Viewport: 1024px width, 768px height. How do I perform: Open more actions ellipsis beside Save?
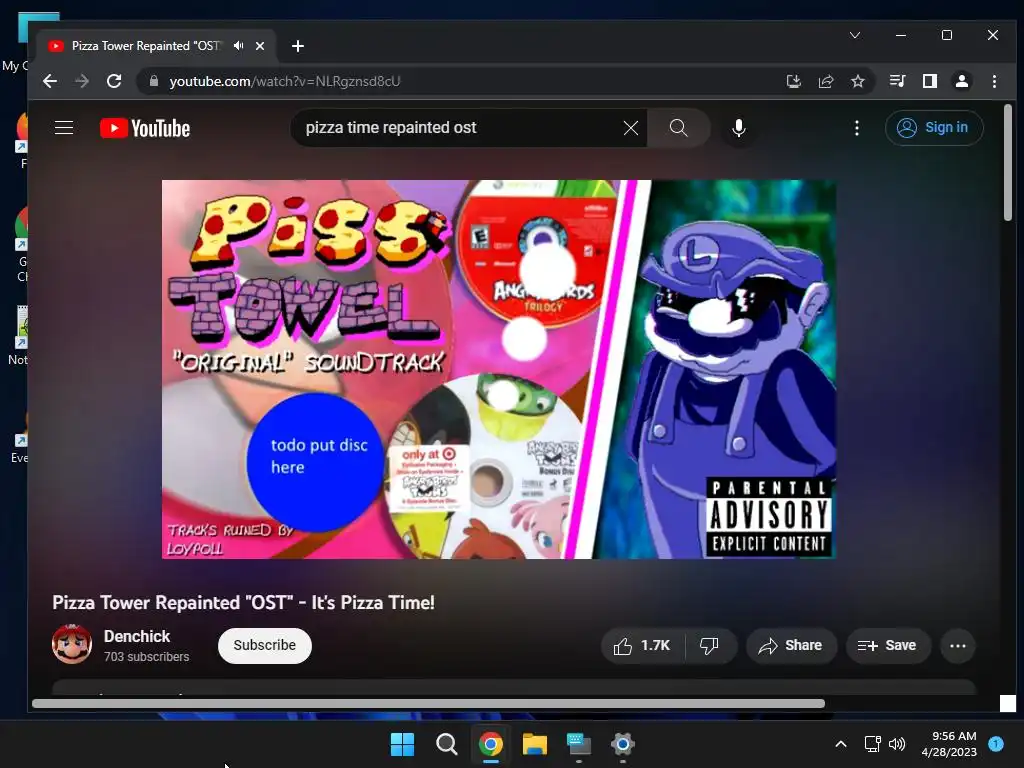(x=957, y=645)
